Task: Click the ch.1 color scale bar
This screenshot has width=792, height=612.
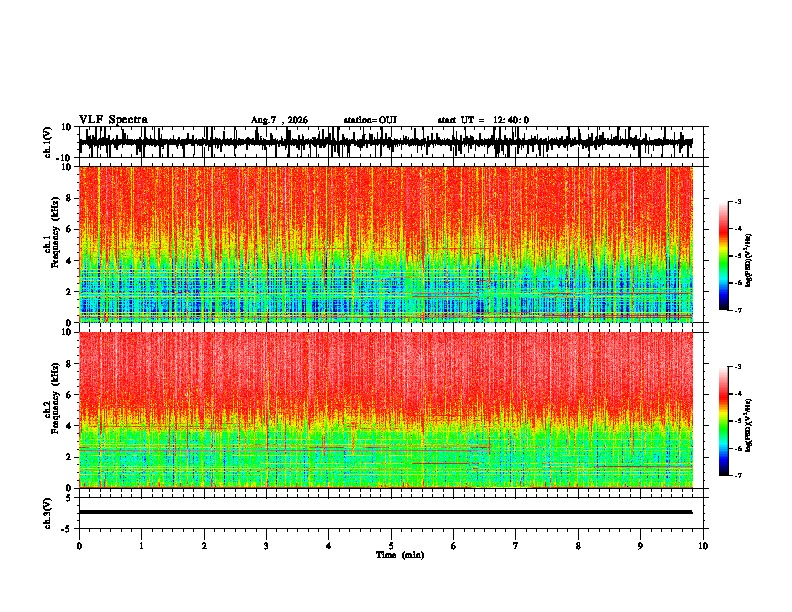Action: [x=723, y=256]
